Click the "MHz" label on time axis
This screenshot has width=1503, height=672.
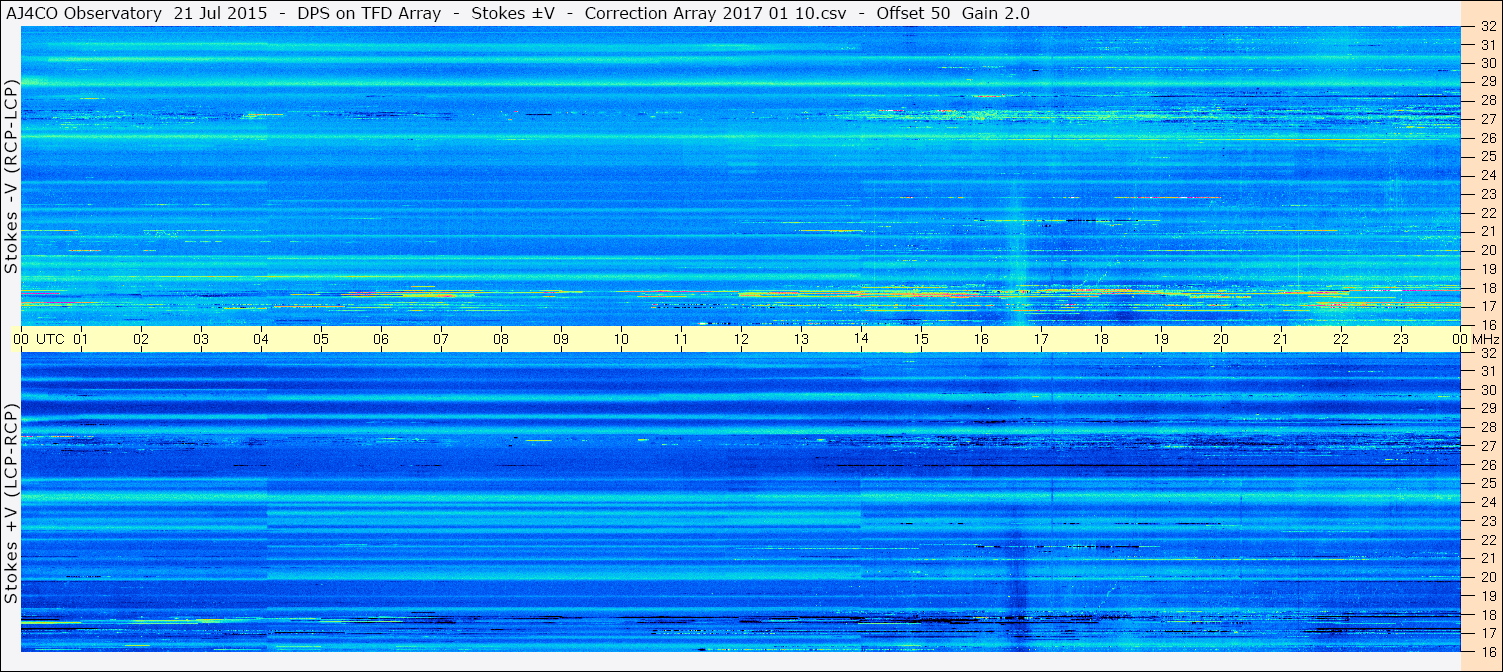[x=1486, y=339]
